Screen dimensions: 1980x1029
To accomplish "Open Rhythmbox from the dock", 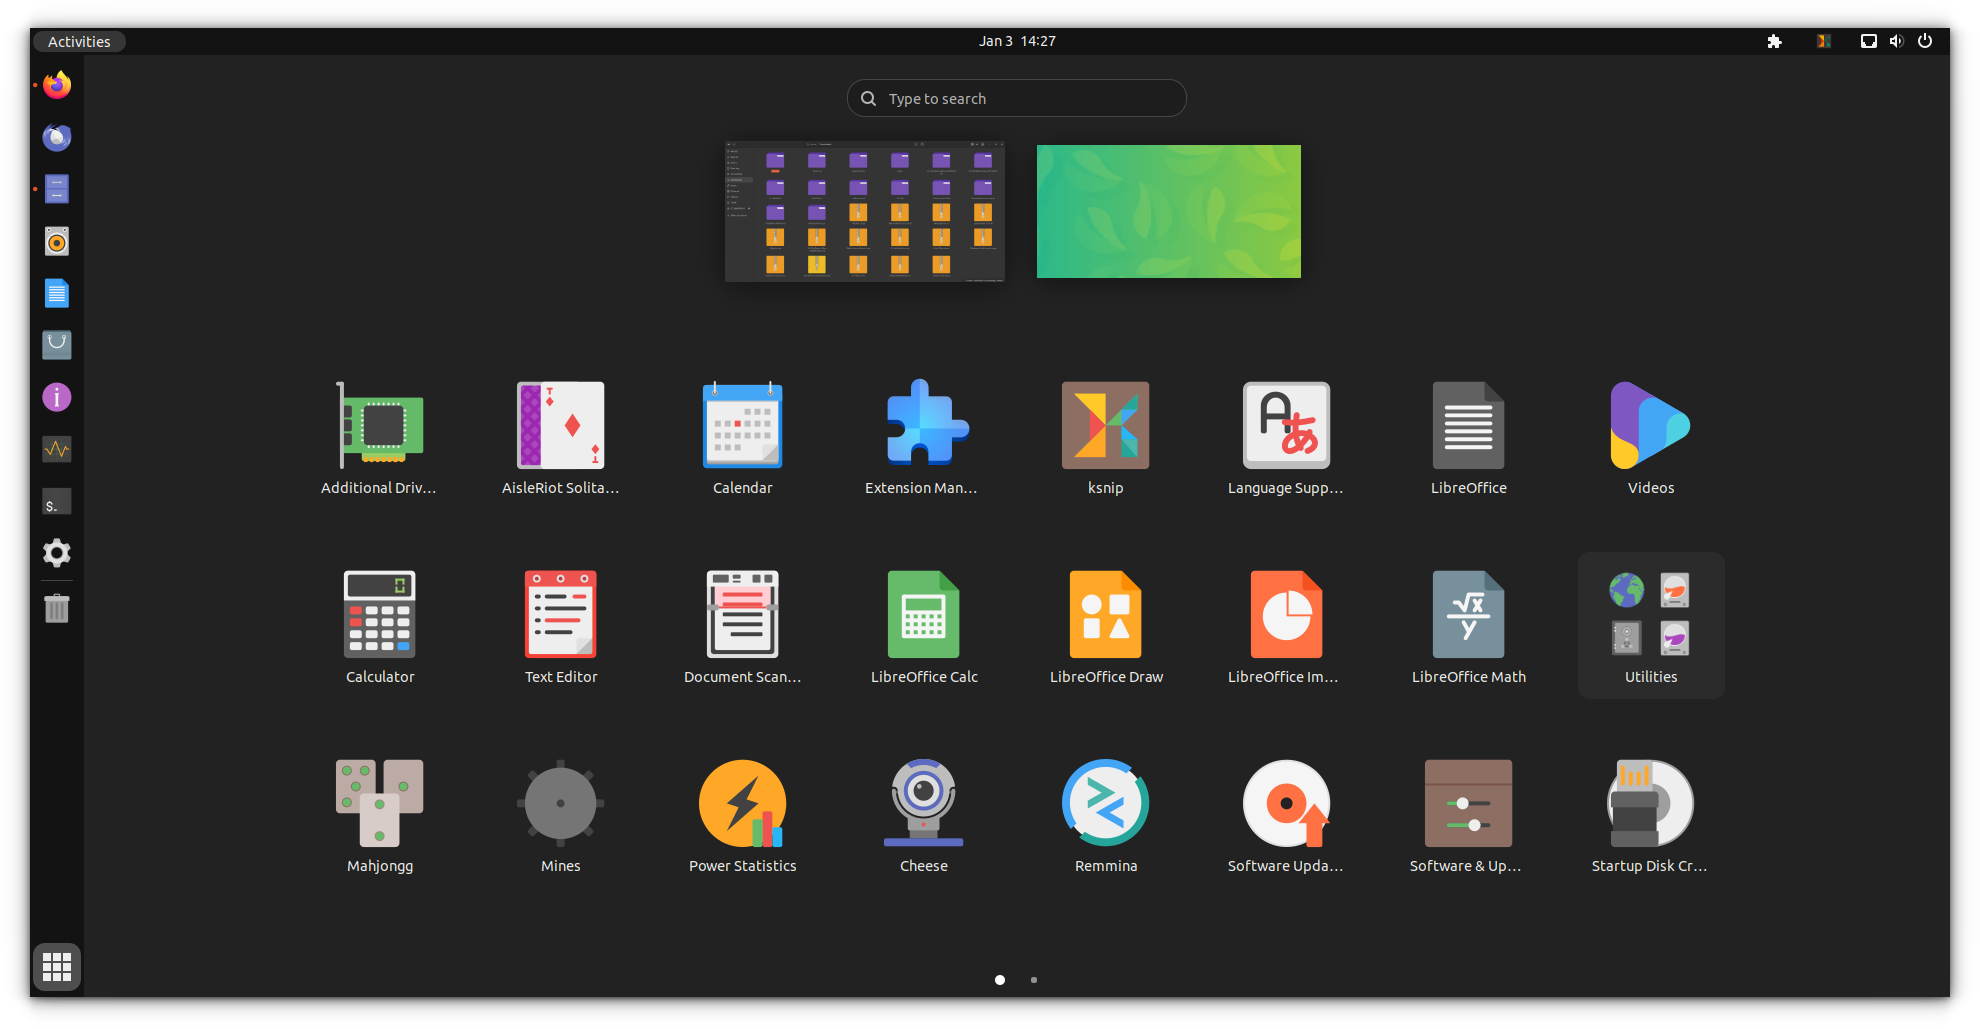I will (57, 241).
